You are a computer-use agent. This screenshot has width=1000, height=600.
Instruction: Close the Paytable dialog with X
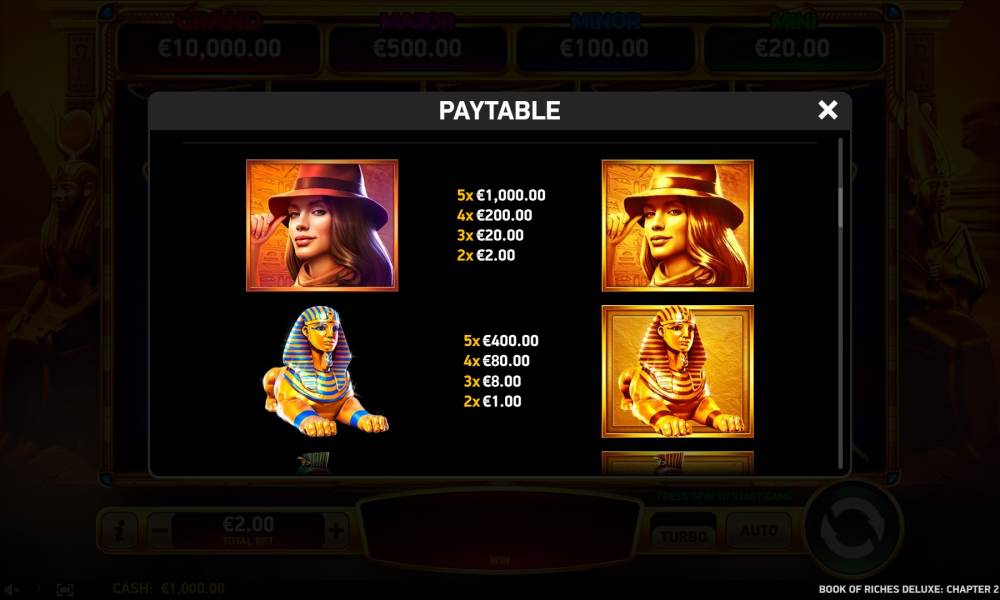[827, 110]
